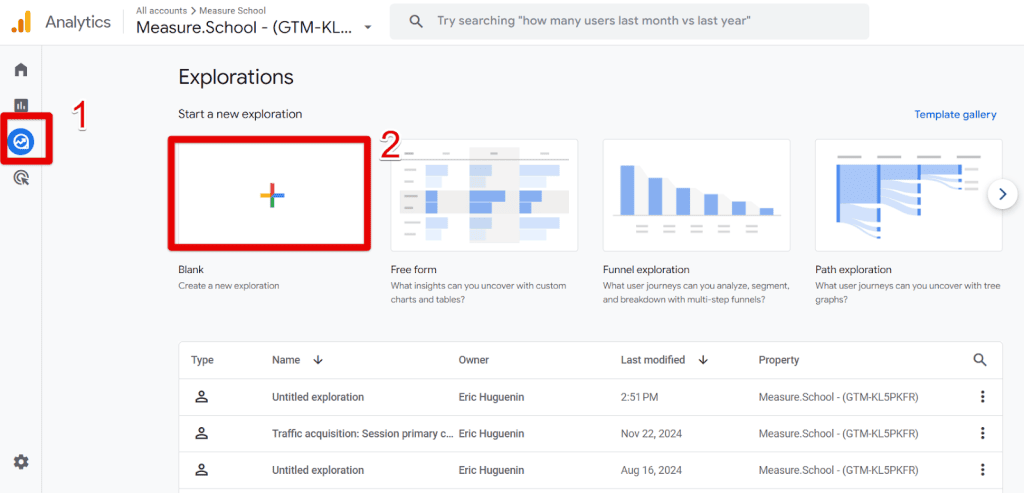The width and height of the screenshot is (1024, 493).
Task: Open Traffic acquisition: Session primary exploration
Action: 363,434
